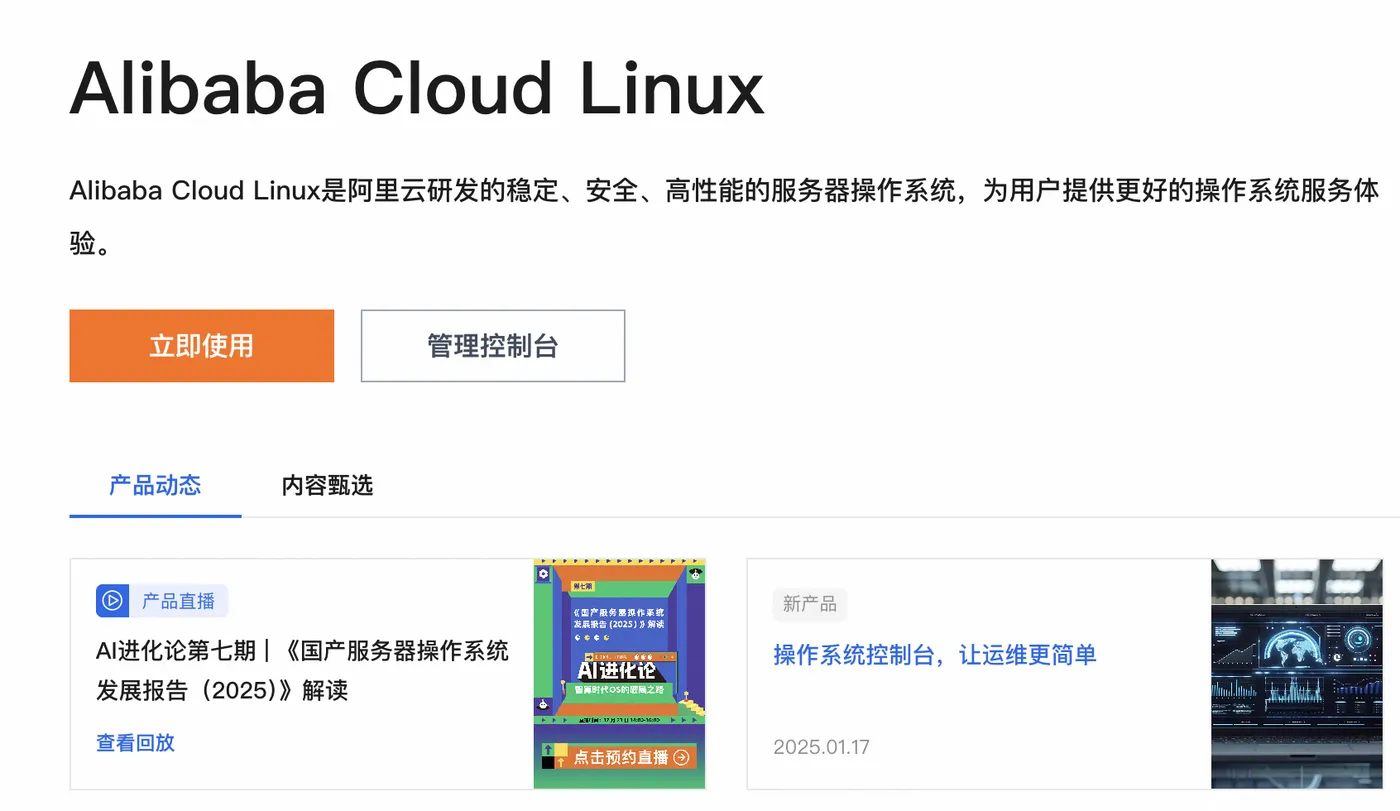Click the gear icon at the poster's top-left corner
This screenshot has height=811, width=1400.
click(x=543, y=574)
